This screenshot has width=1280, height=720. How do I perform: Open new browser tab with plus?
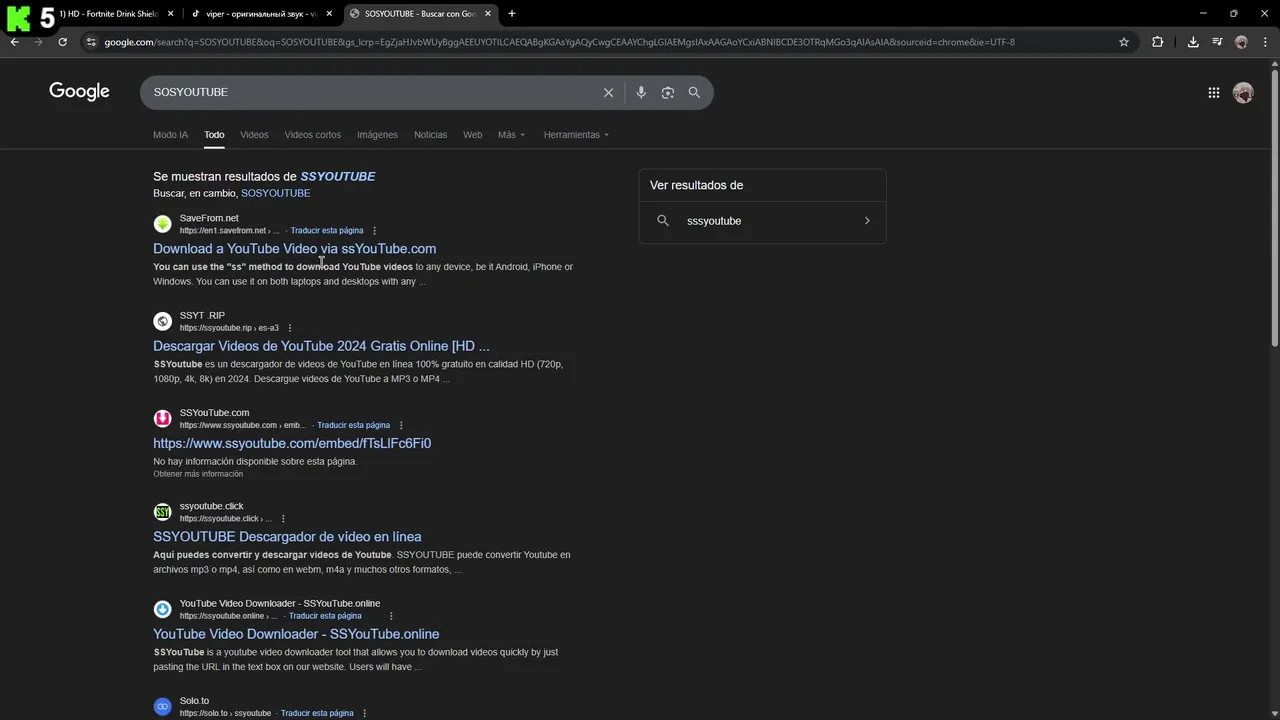[512, 14]
